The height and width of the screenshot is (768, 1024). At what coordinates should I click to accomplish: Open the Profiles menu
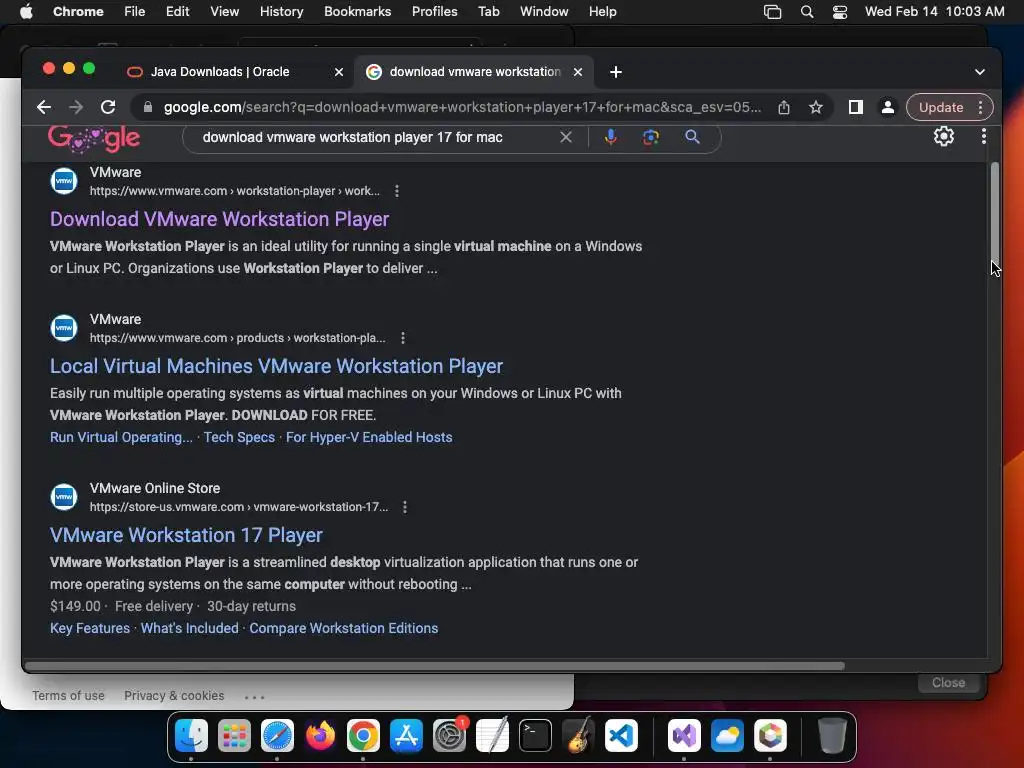point(434,11)
